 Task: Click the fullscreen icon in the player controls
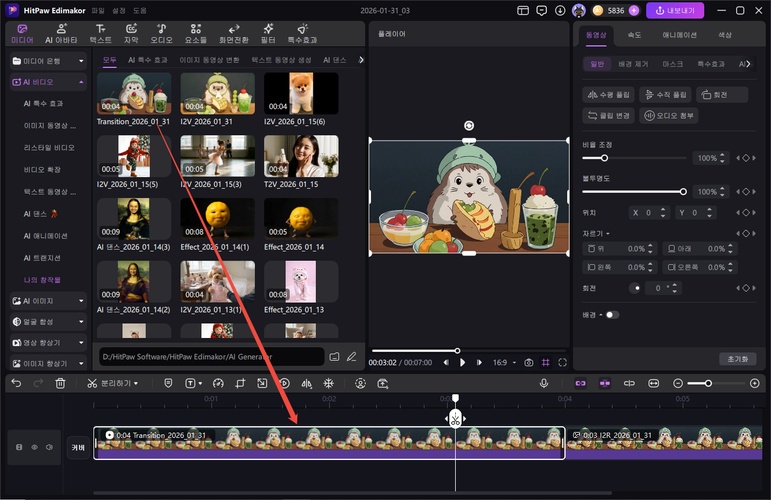pyautogui.click(x=562, y=362)
